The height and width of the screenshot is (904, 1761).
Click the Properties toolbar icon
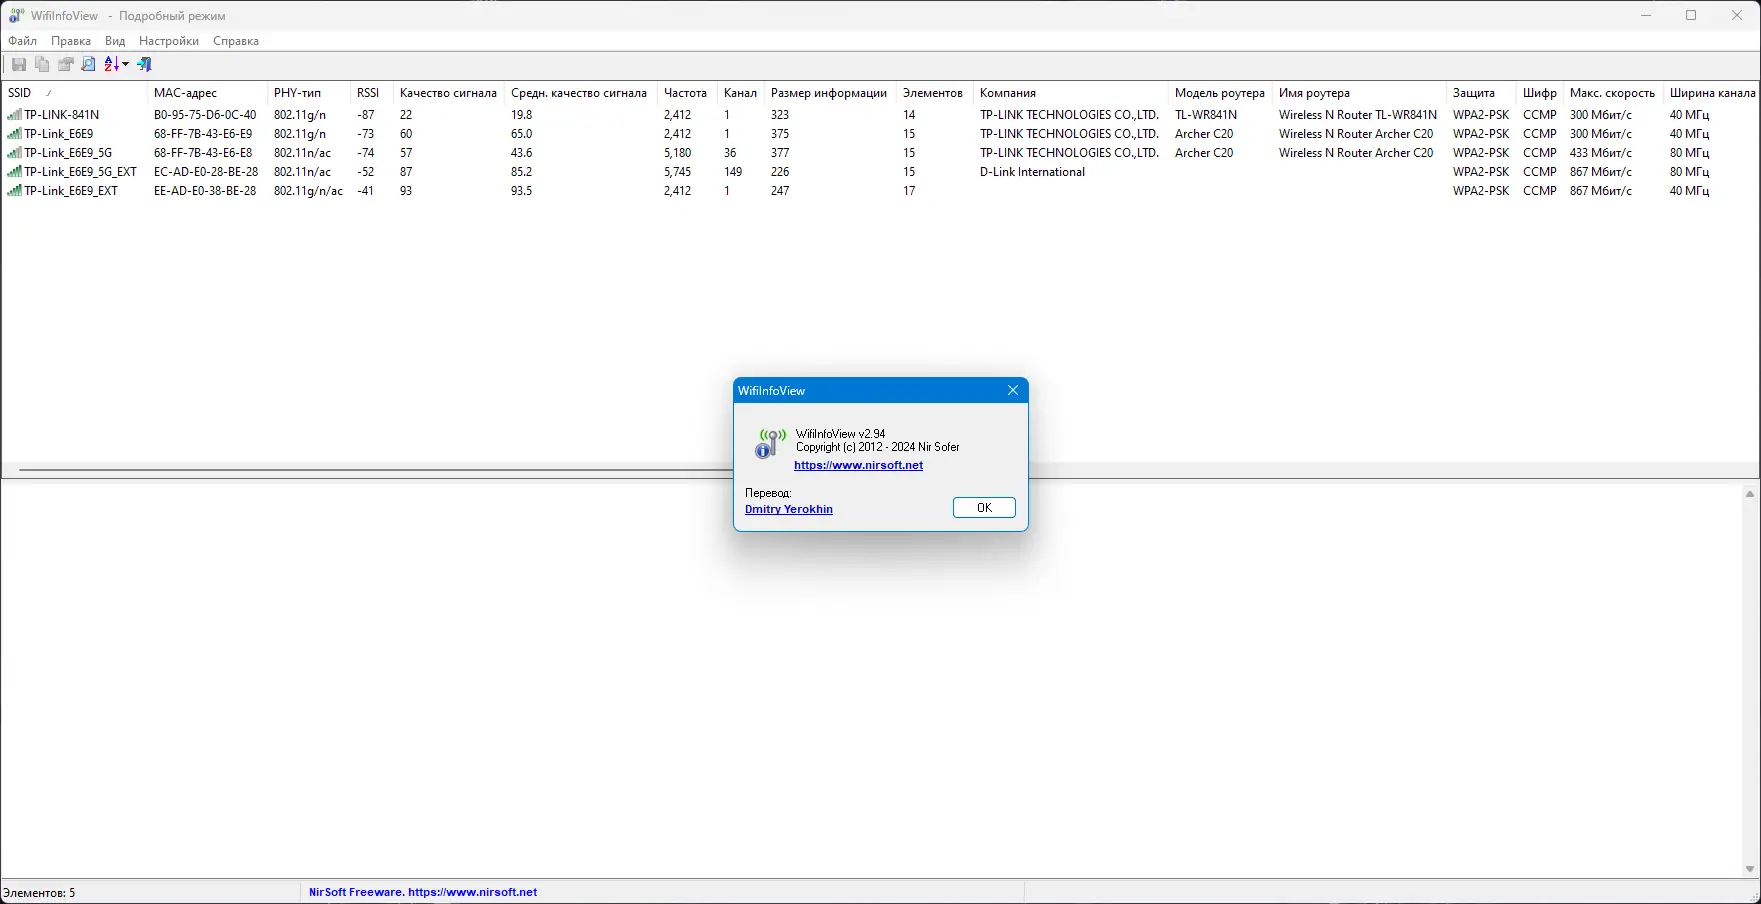[x=65, y=64]
